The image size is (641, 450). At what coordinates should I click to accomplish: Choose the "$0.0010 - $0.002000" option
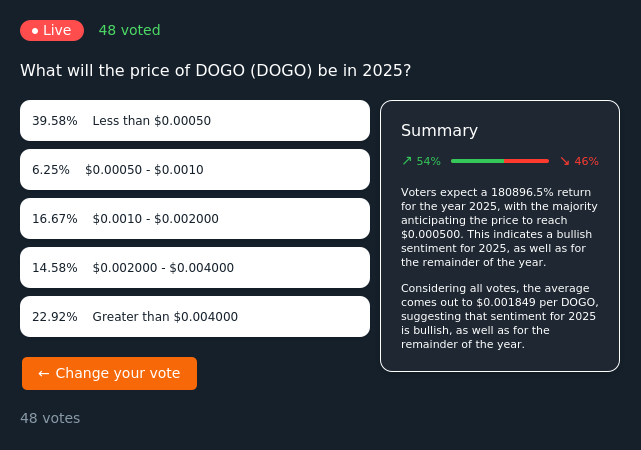195,219
